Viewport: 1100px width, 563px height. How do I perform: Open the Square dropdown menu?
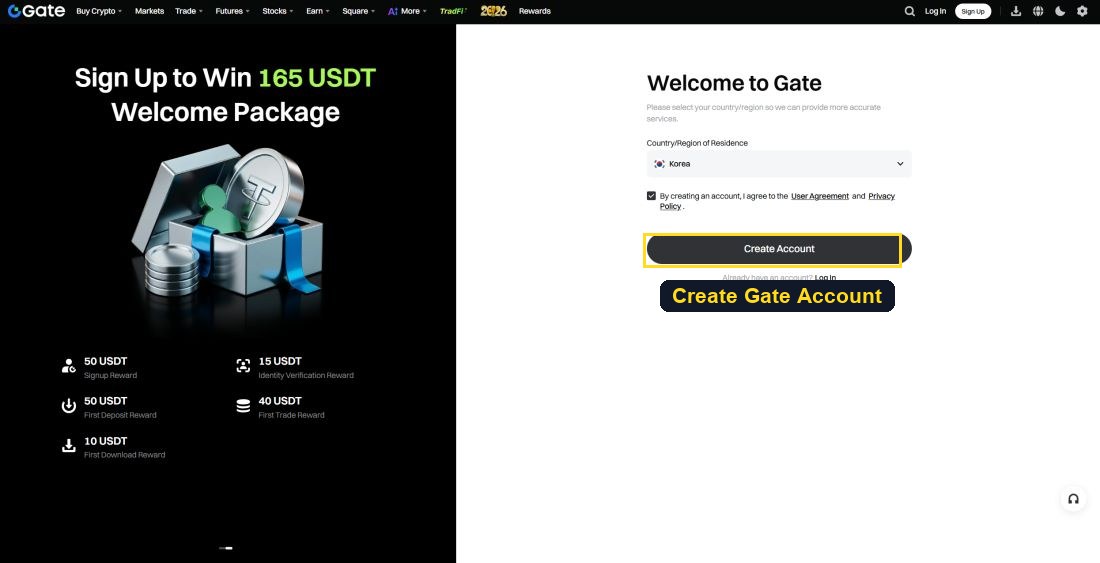[x=358, y=11]
